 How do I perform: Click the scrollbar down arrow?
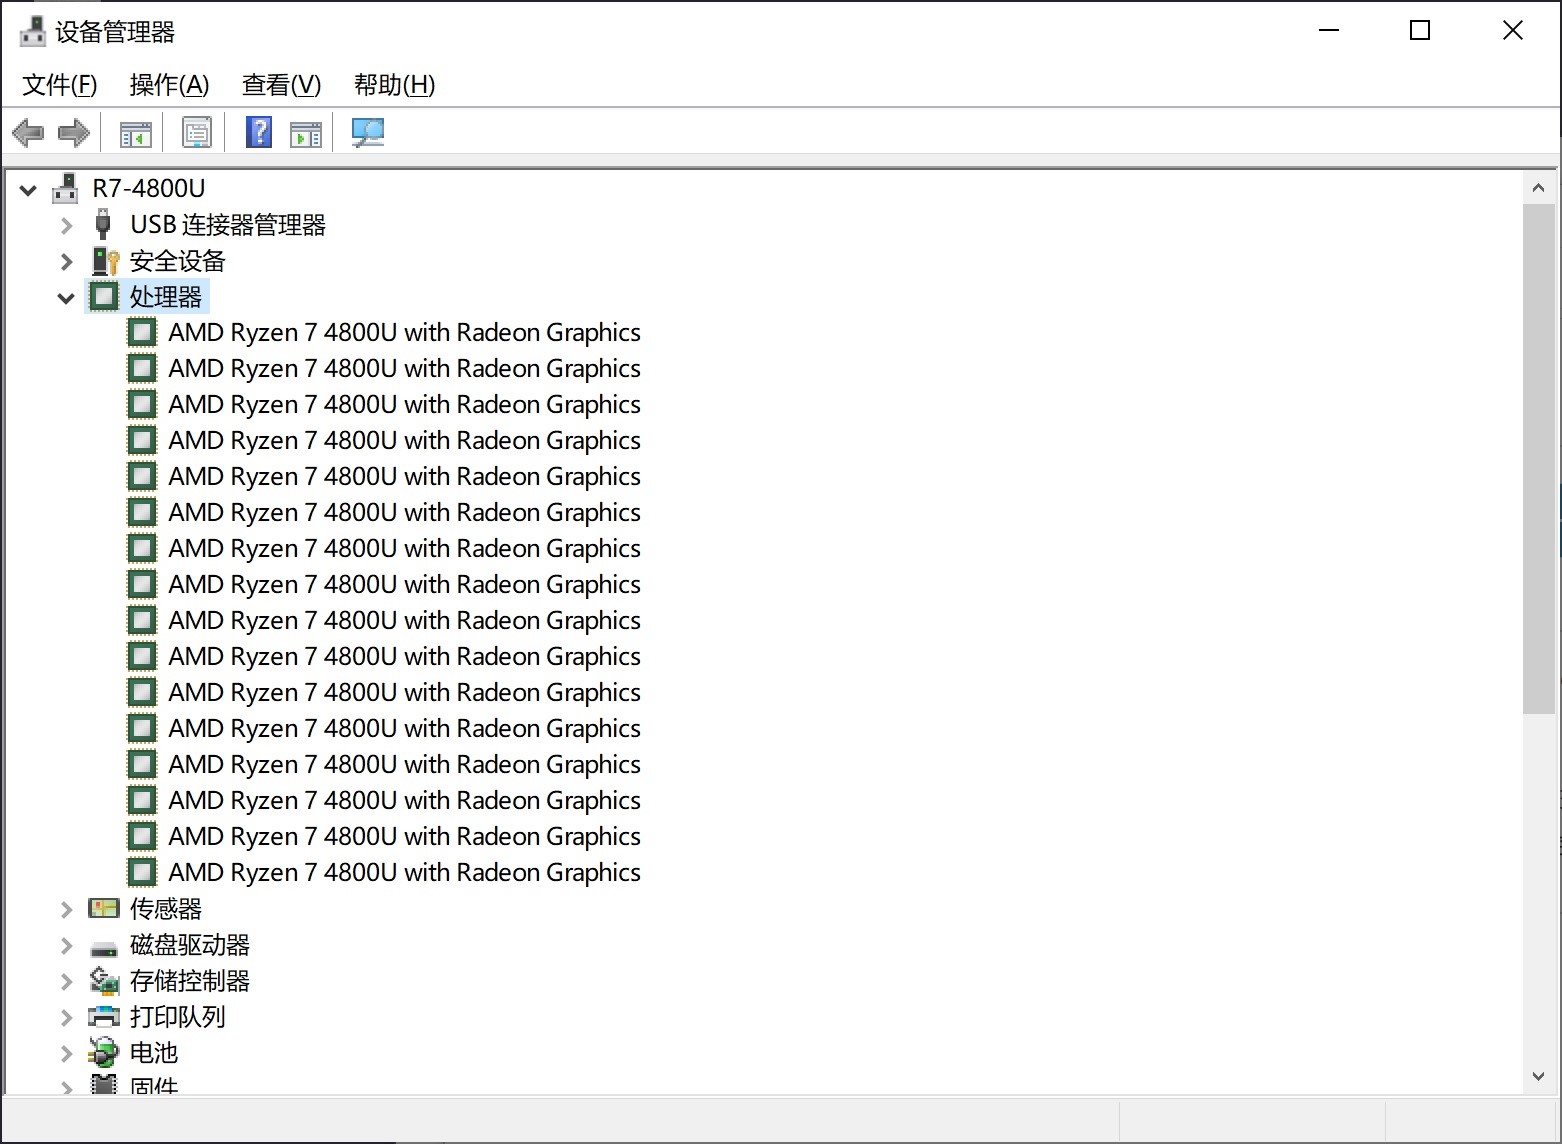(1538, 1076)
